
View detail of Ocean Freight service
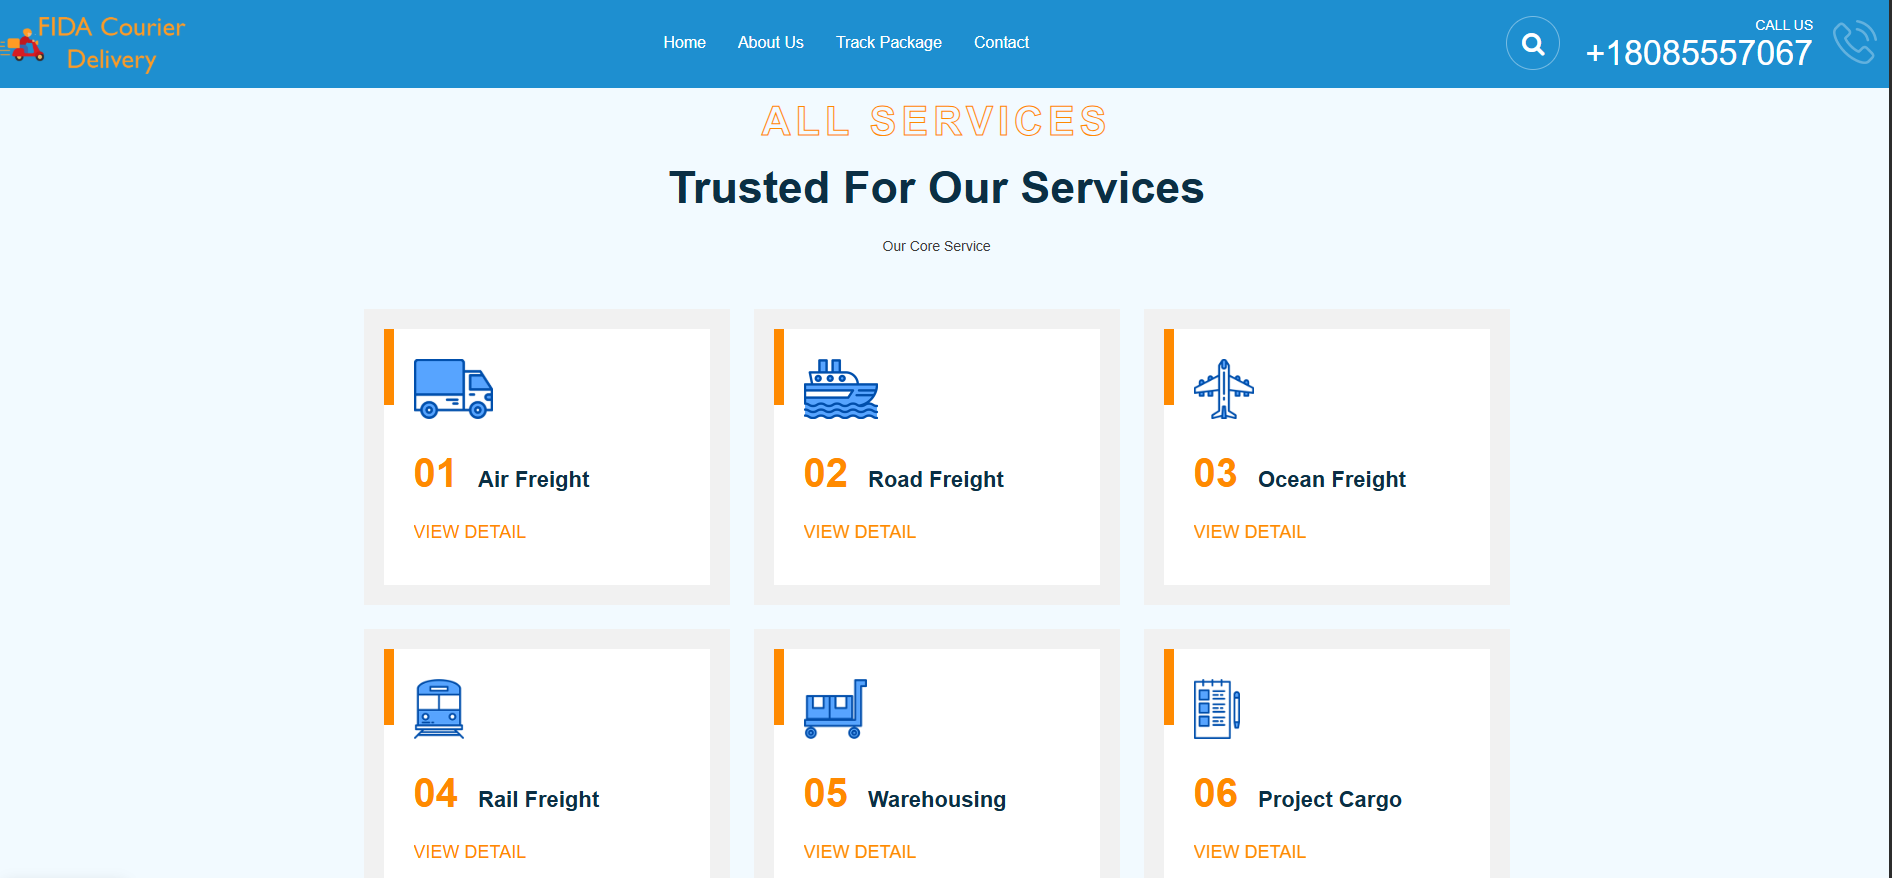point(1249,532)
